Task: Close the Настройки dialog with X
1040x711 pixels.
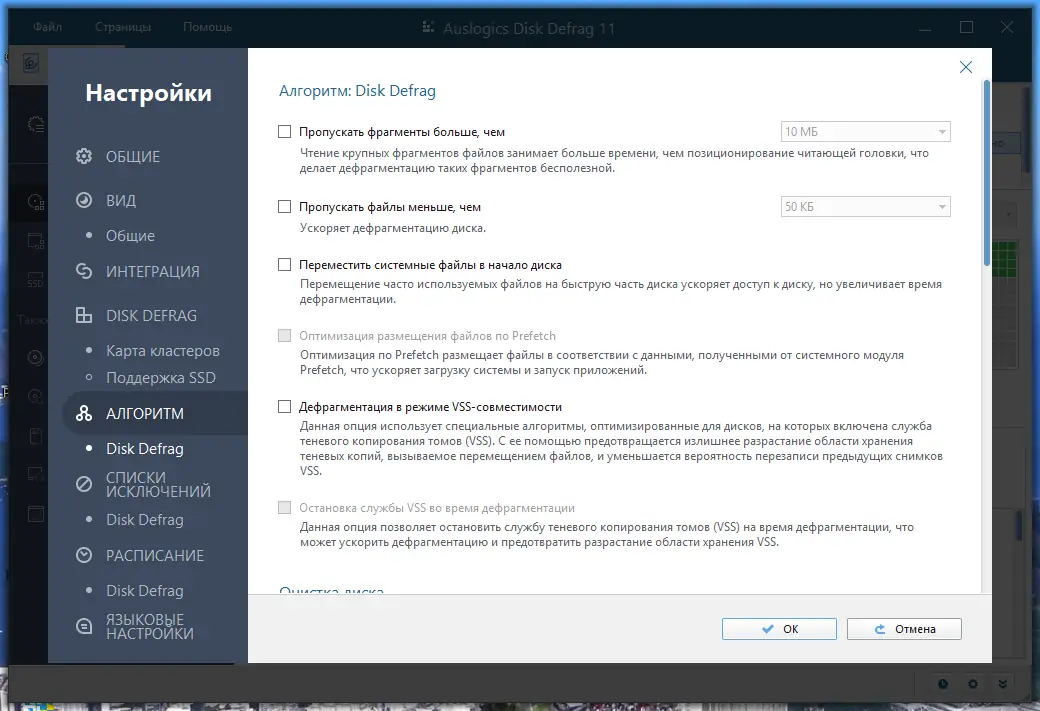Action: [966, 67]
